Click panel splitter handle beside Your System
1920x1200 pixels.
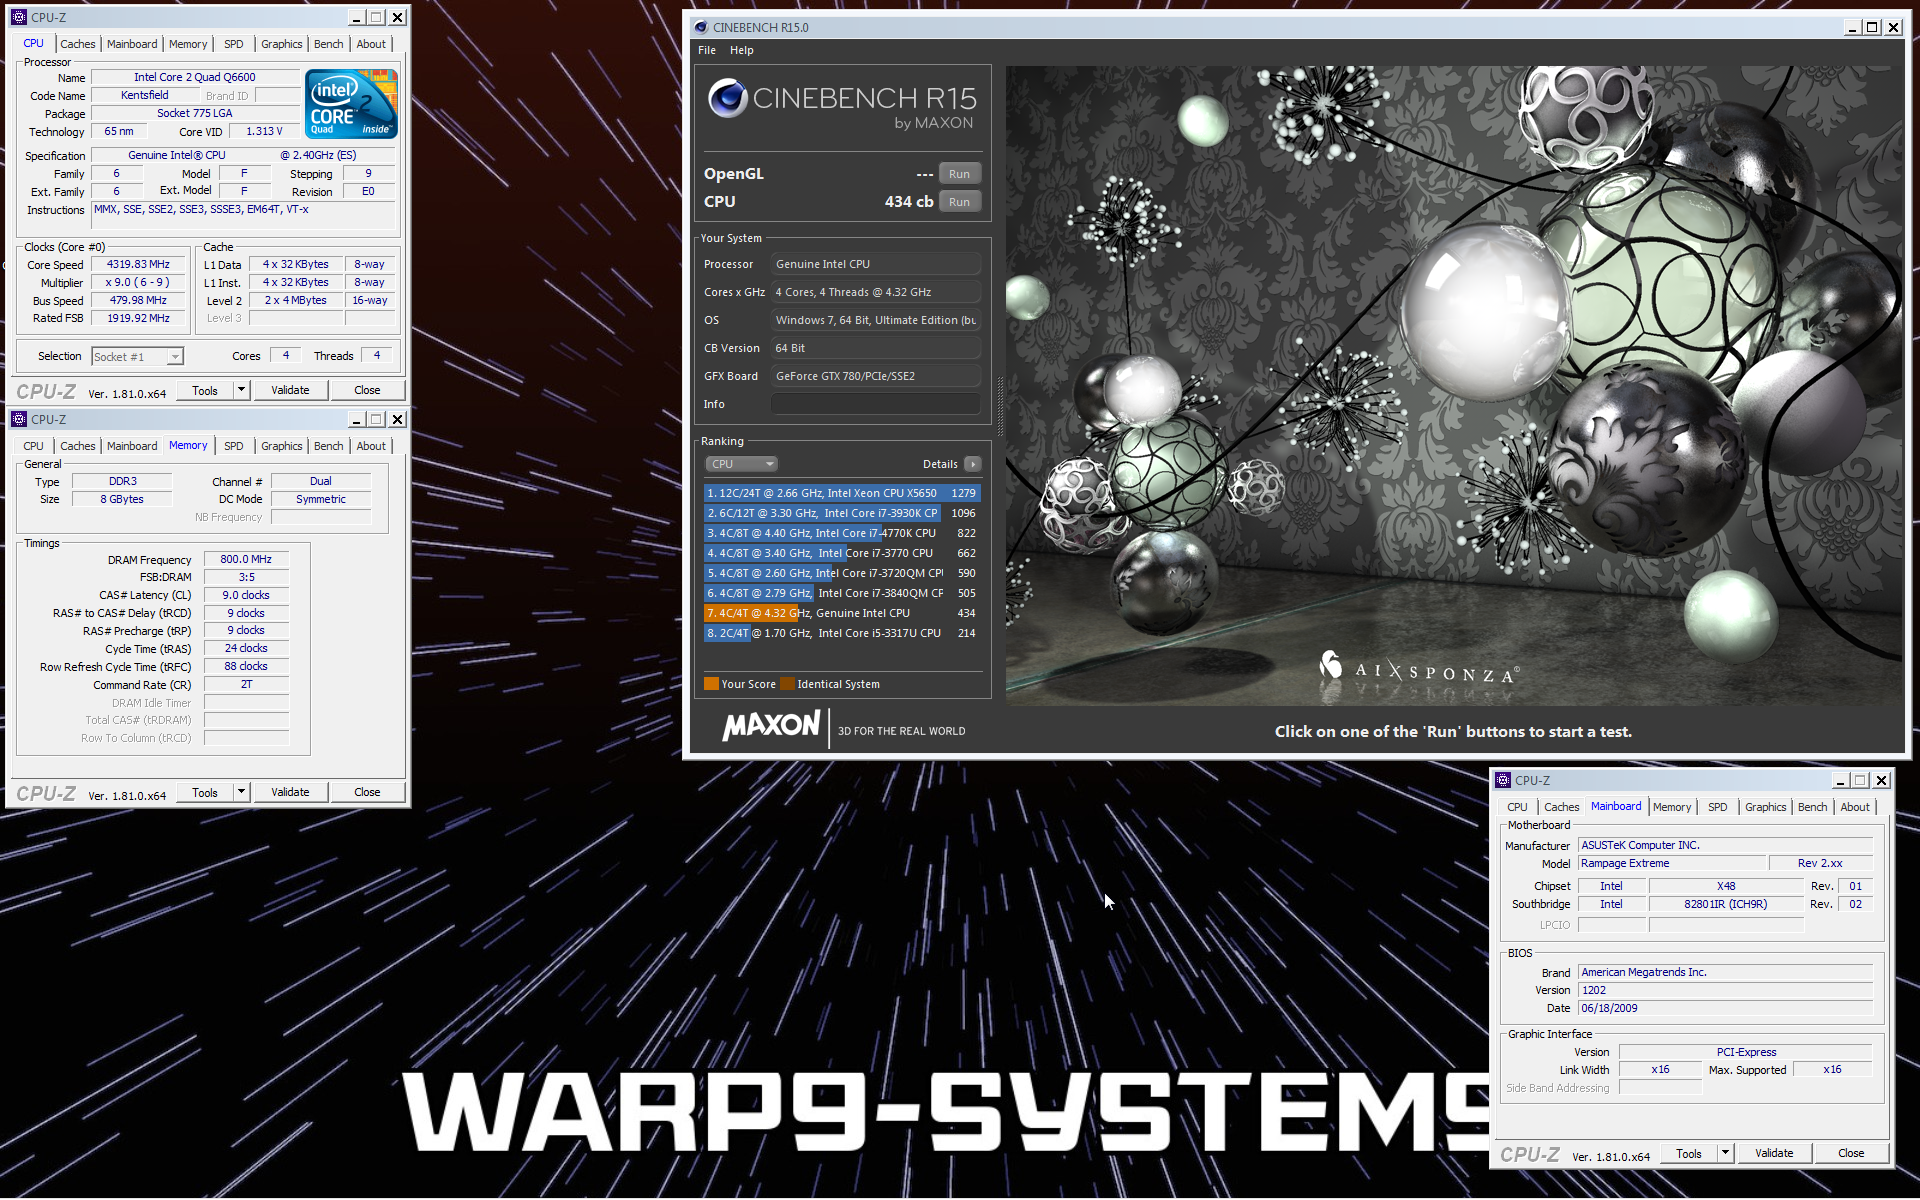999,405
